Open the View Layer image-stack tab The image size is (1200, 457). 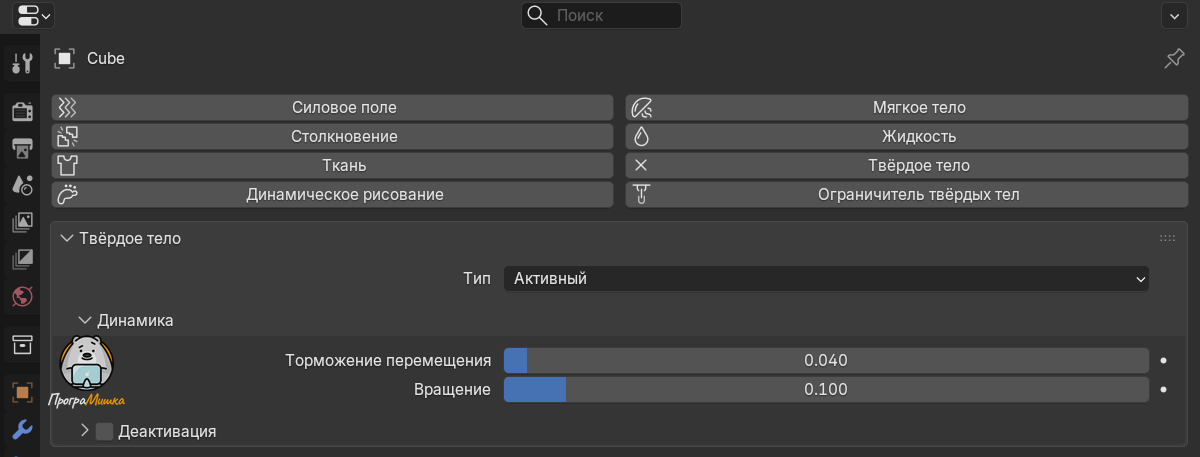click(22, 222)
